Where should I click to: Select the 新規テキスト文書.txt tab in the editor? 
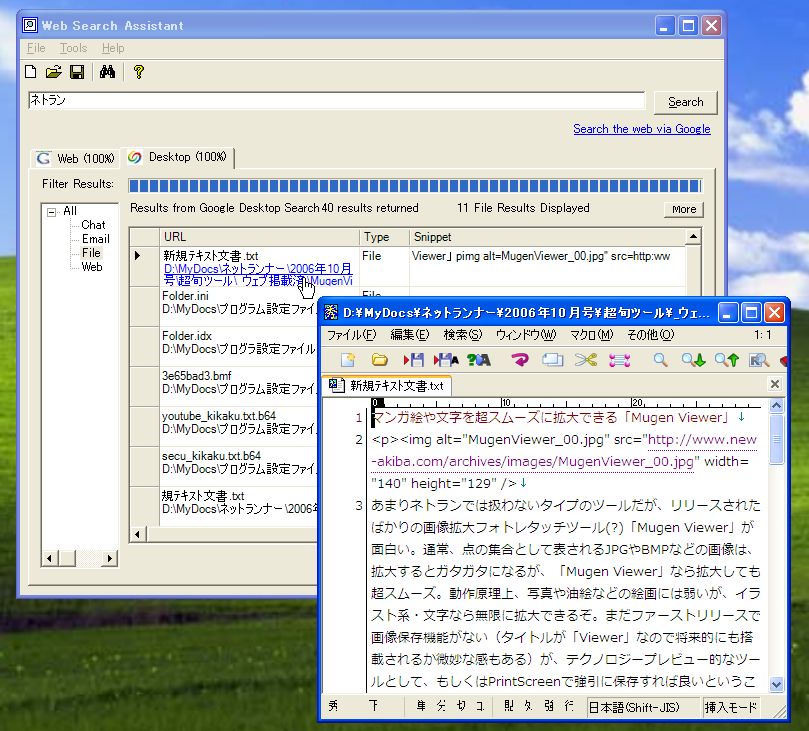[x=387, y=385]
